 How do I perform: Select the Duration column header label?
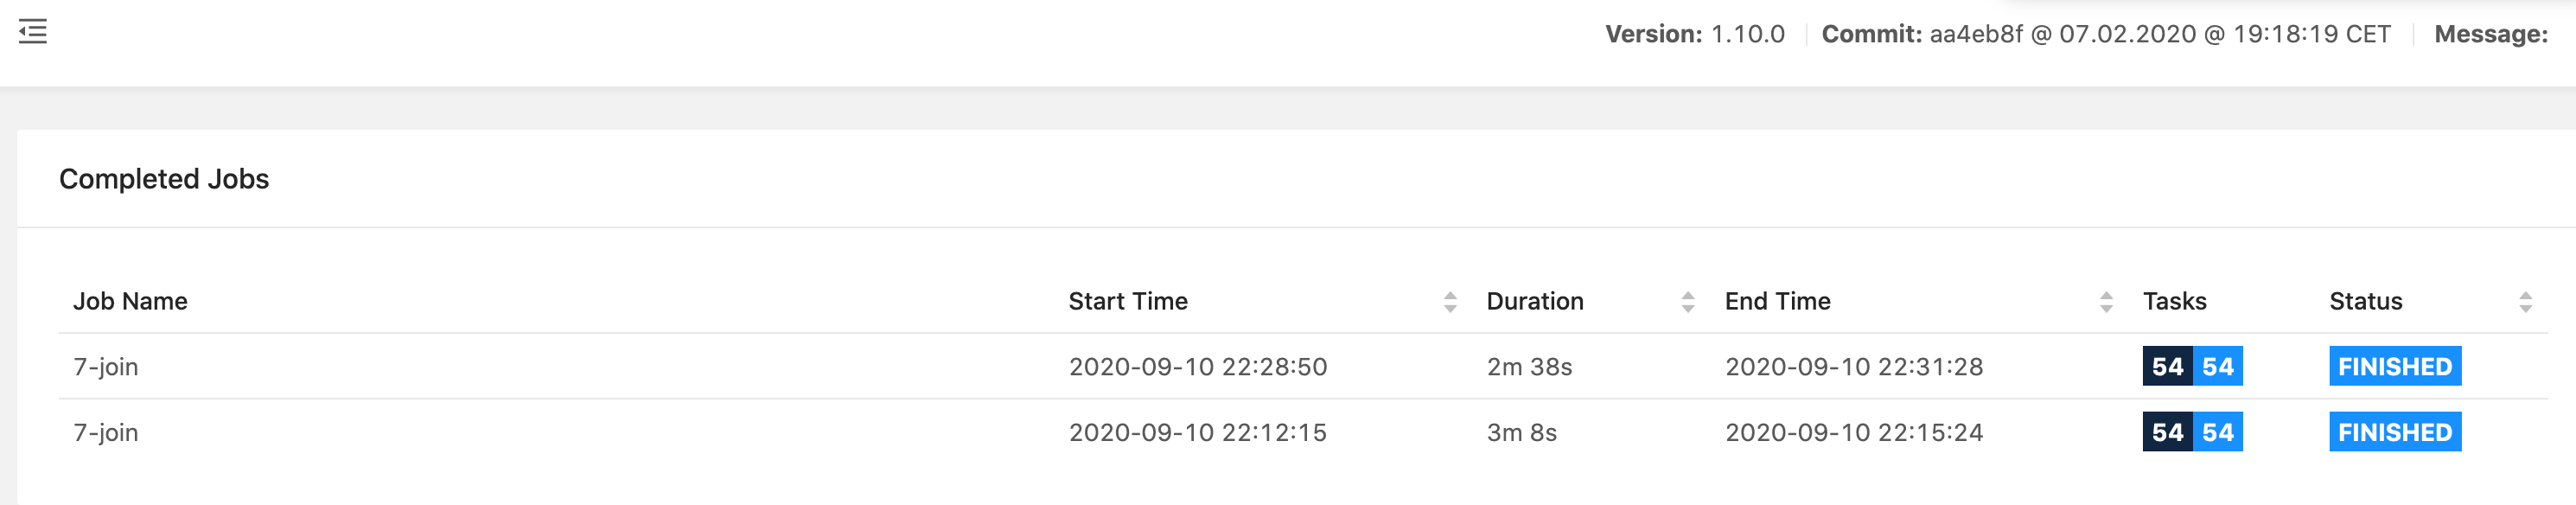(1534, 302)
